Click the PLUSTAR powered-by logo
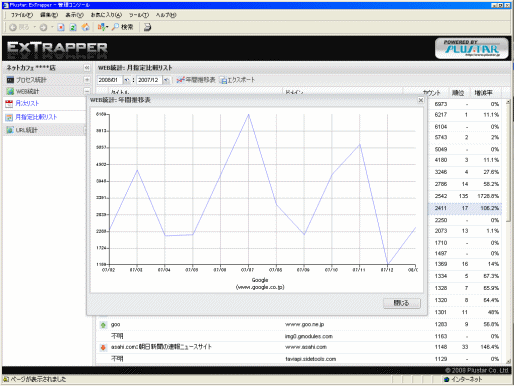This screenshot has height=386, width=514. [x=472, y=49]
